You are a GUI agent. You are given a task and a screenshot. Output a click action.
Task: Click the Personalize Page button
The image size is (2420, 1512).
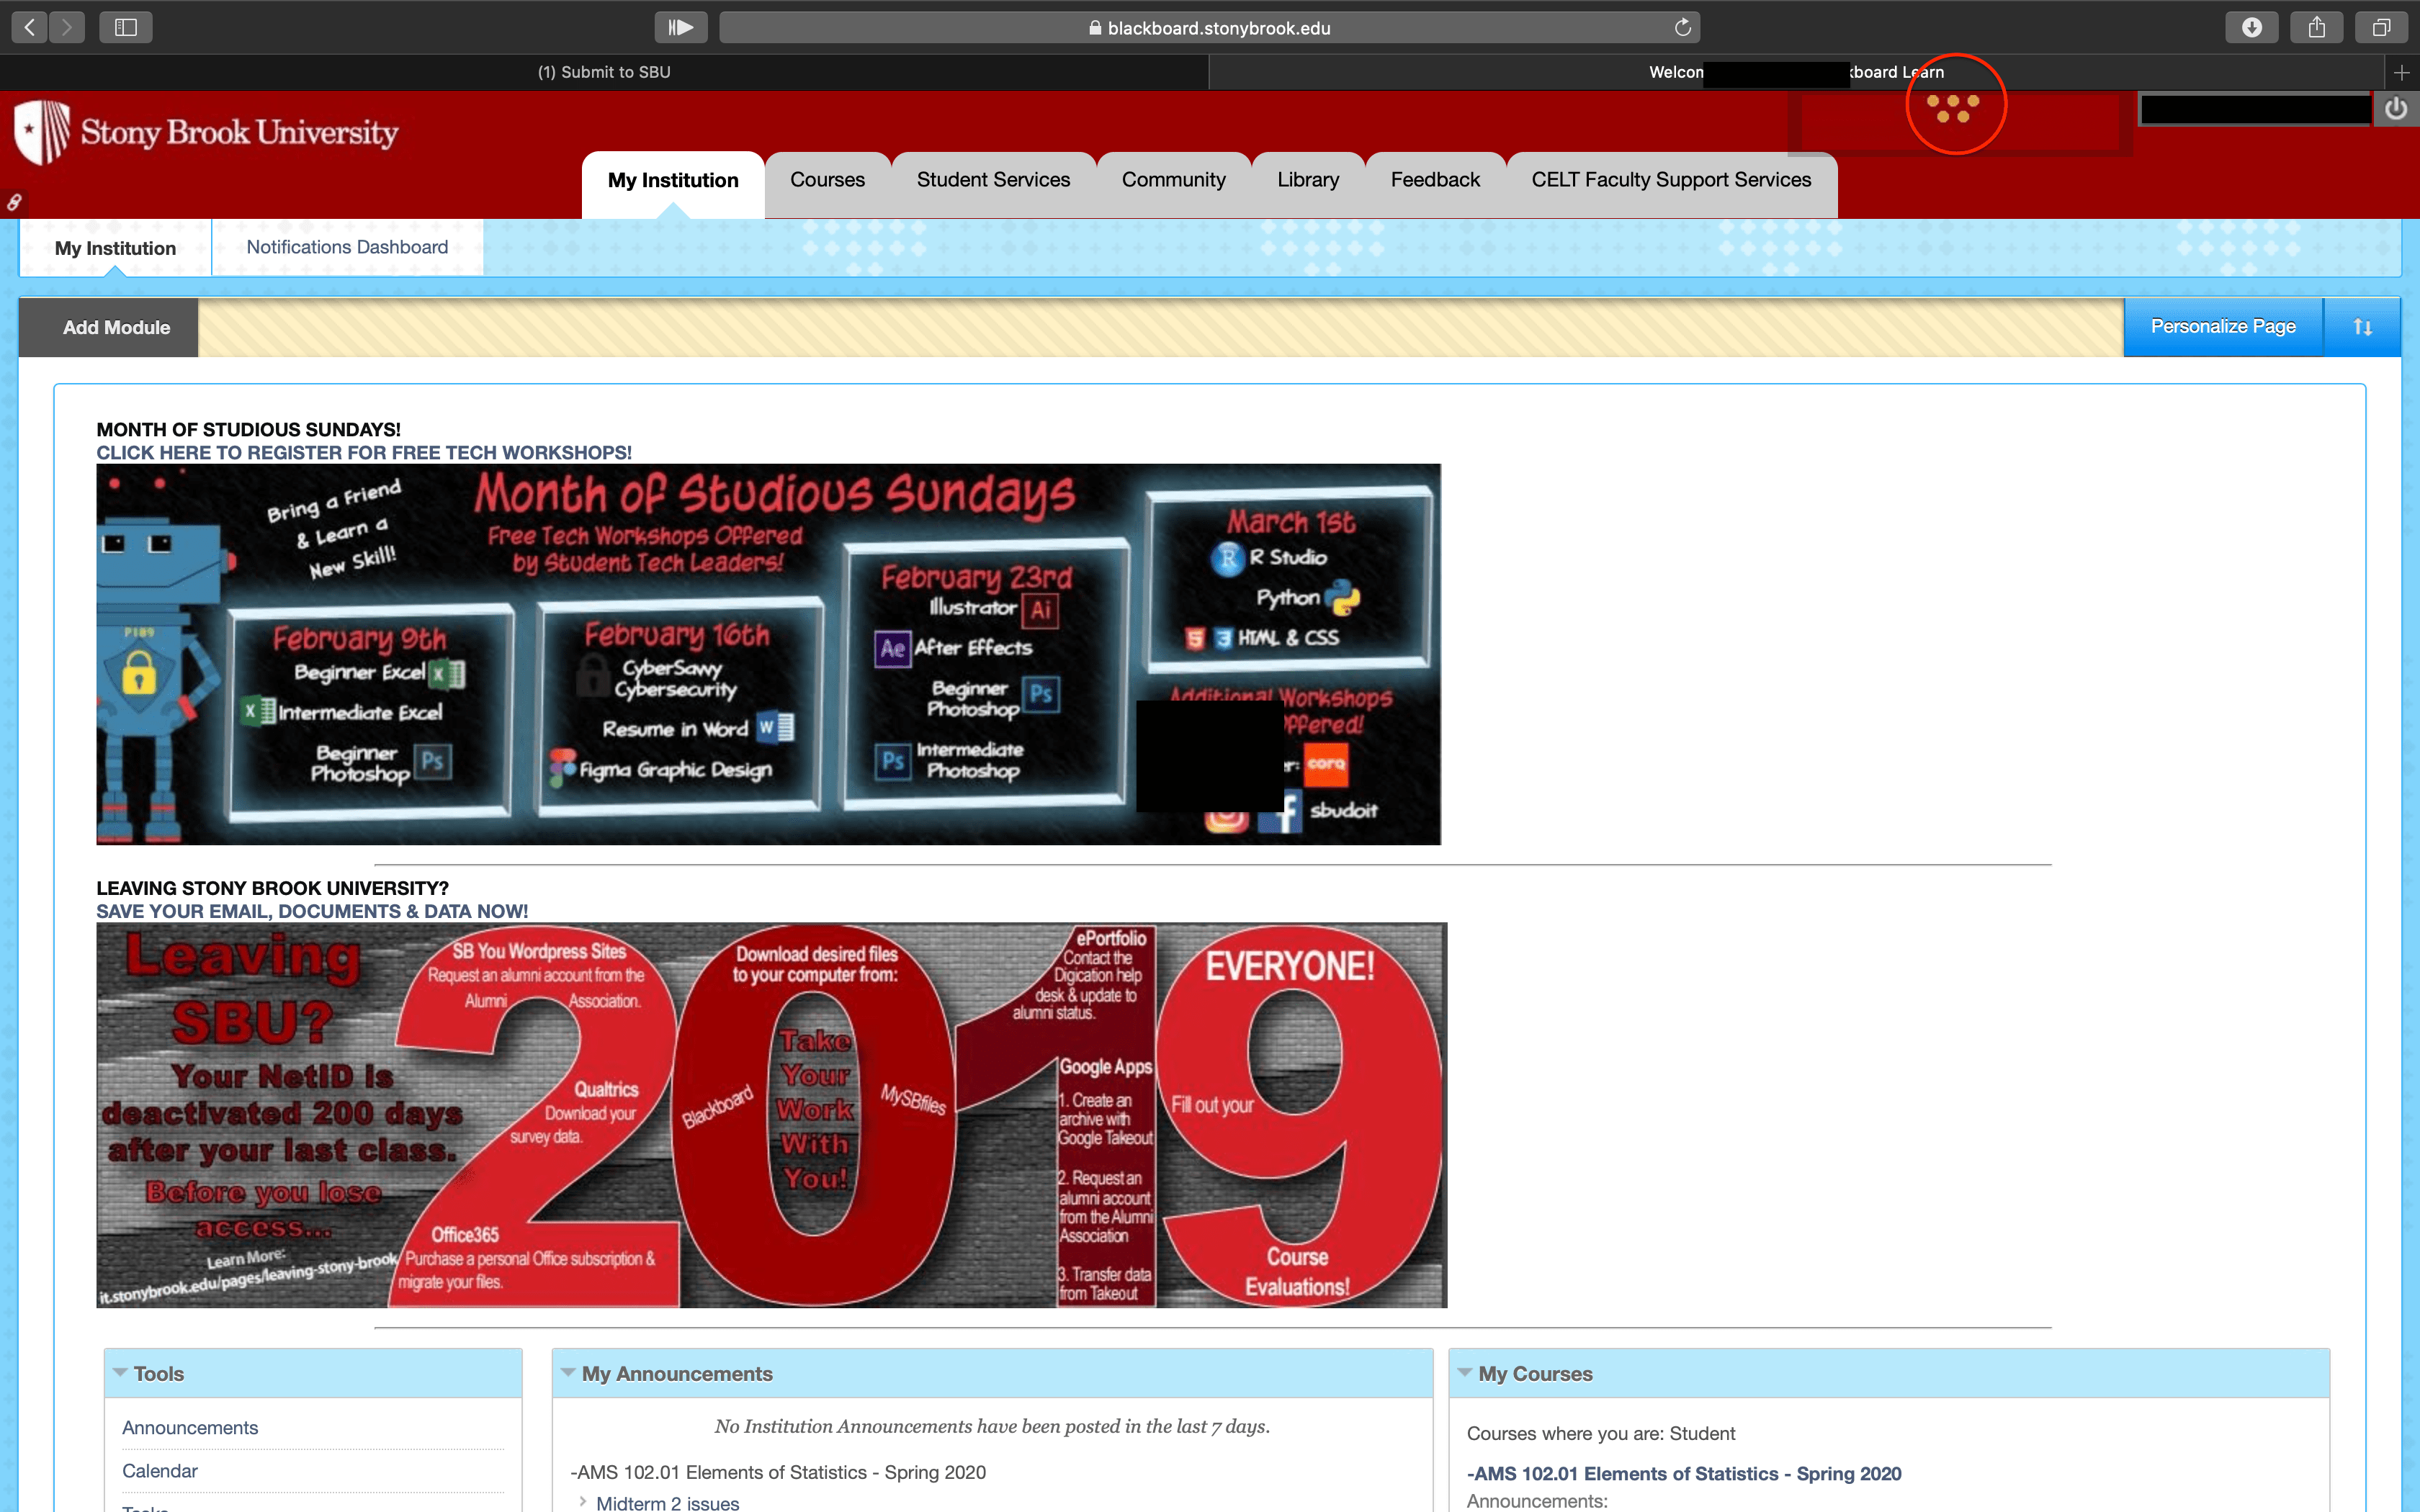[2222, 327]
